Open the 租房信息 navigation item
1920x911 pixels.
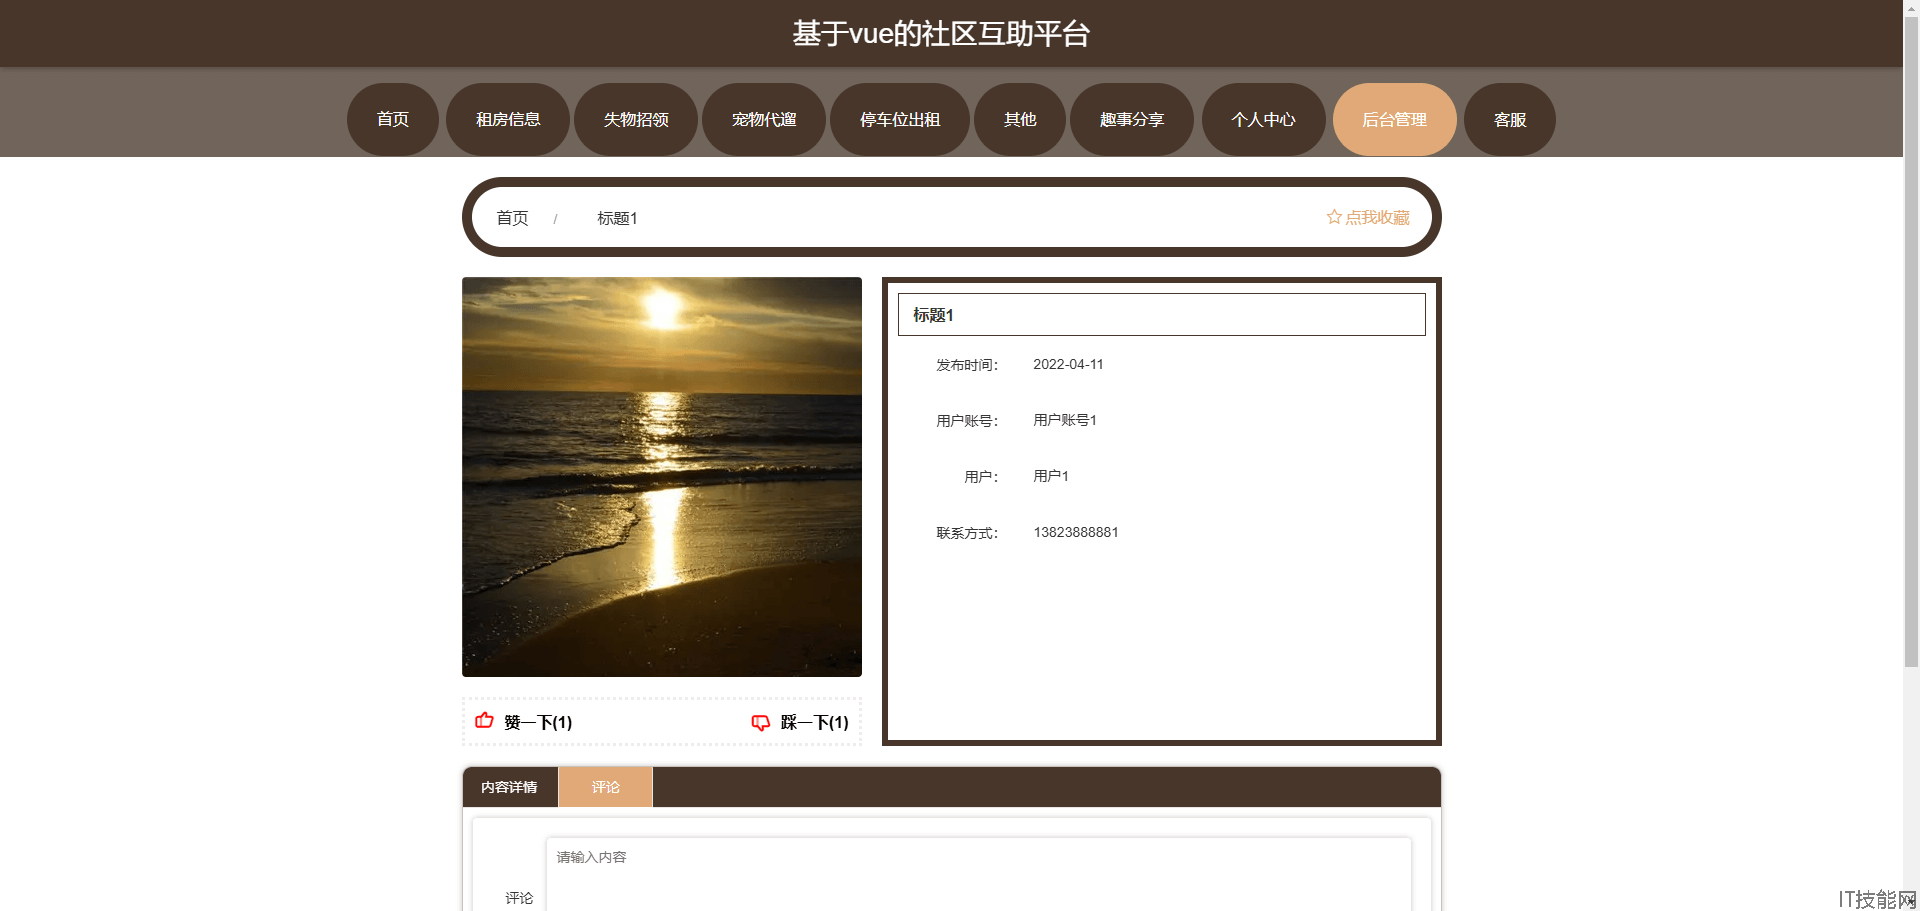point(508,119)
